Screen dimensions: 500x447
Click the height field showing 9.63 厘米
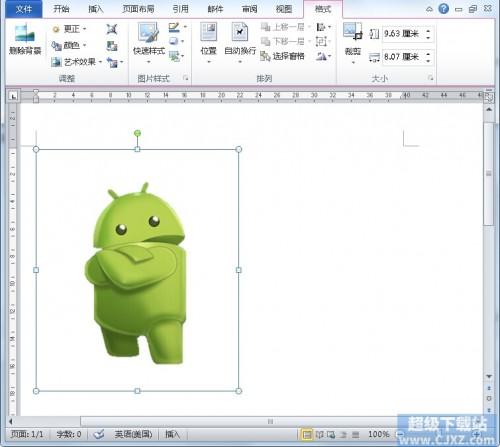pos(403,34)
